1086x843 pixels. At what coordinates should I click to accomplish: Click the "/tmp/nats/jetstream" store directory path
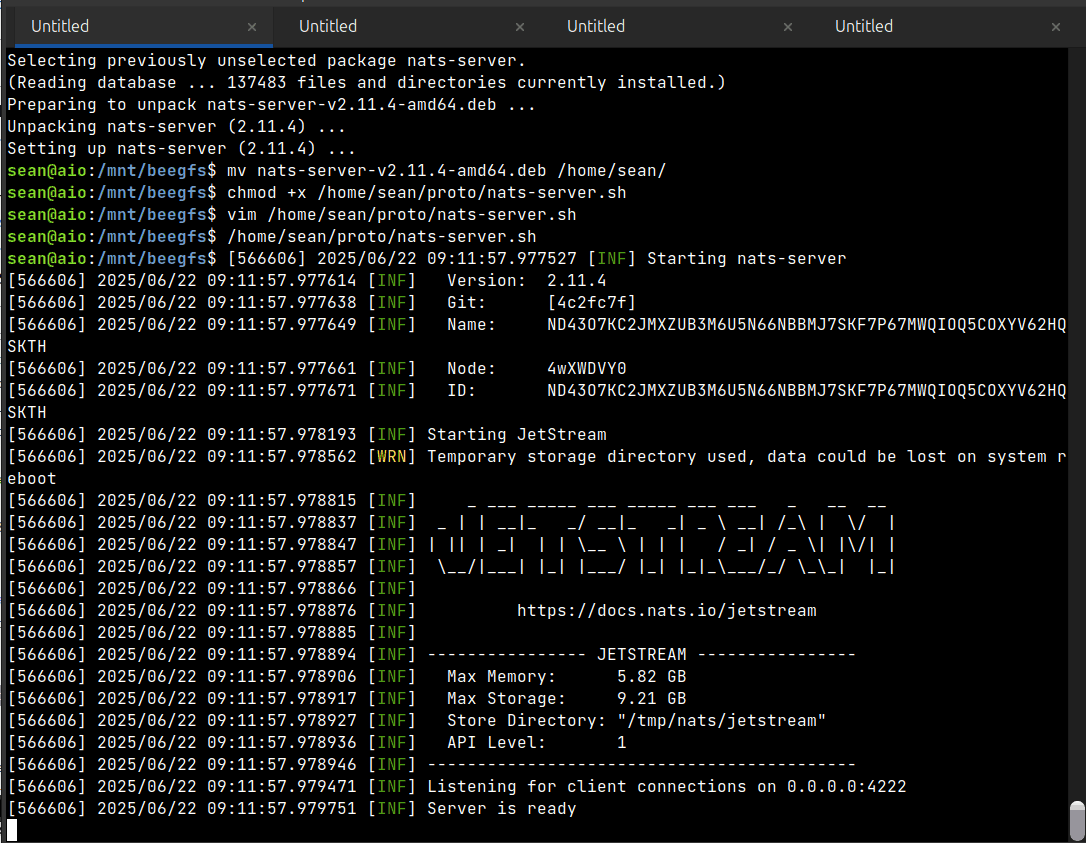721,720
